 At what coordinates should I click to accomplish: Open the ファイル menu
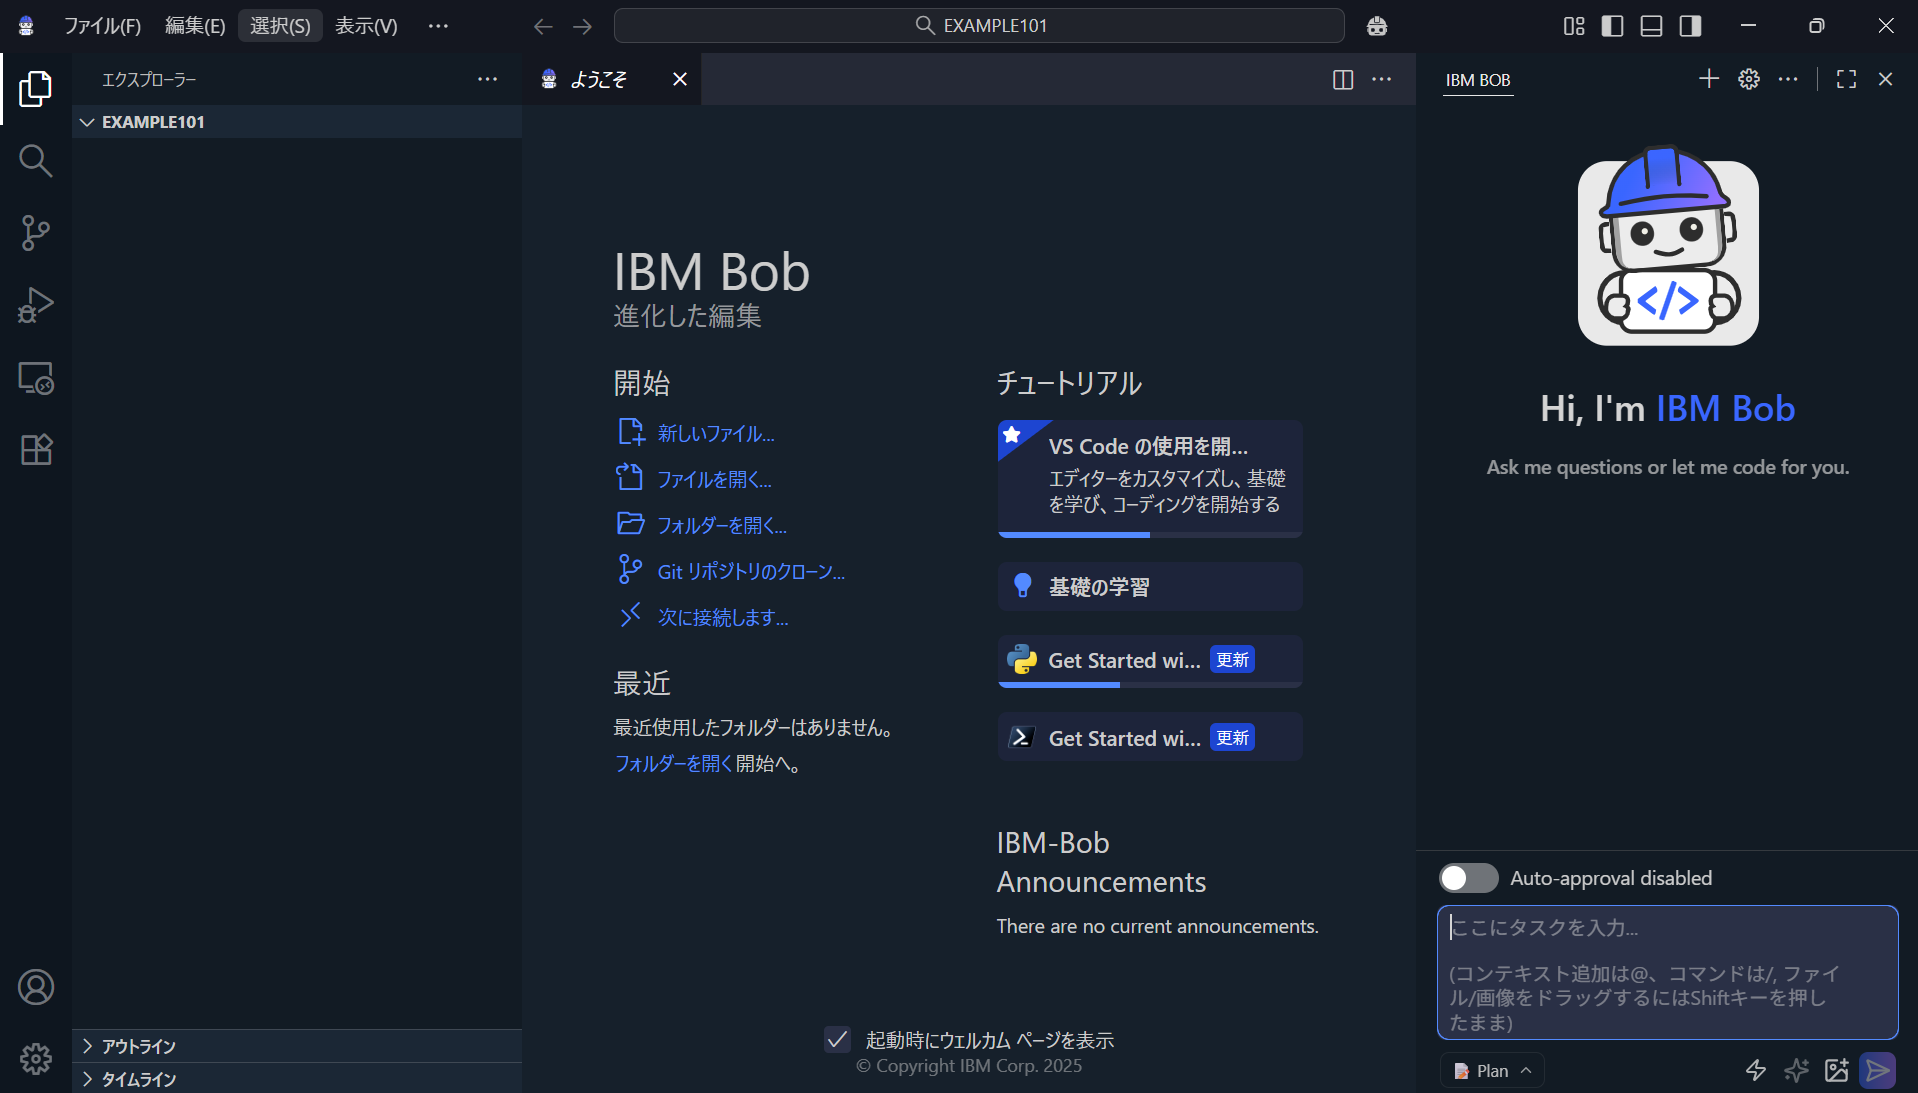pyautogui.click(x=103, y=26)
